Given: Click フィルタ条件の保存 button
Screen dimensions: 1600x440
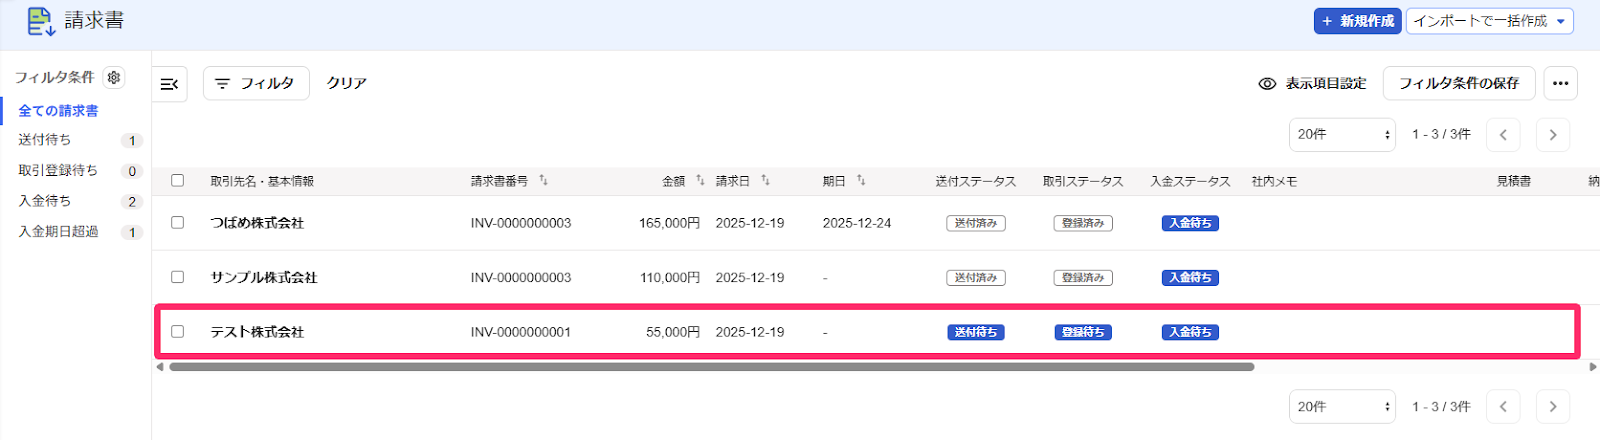Looking at the screenshot, I should (1458, 83).
